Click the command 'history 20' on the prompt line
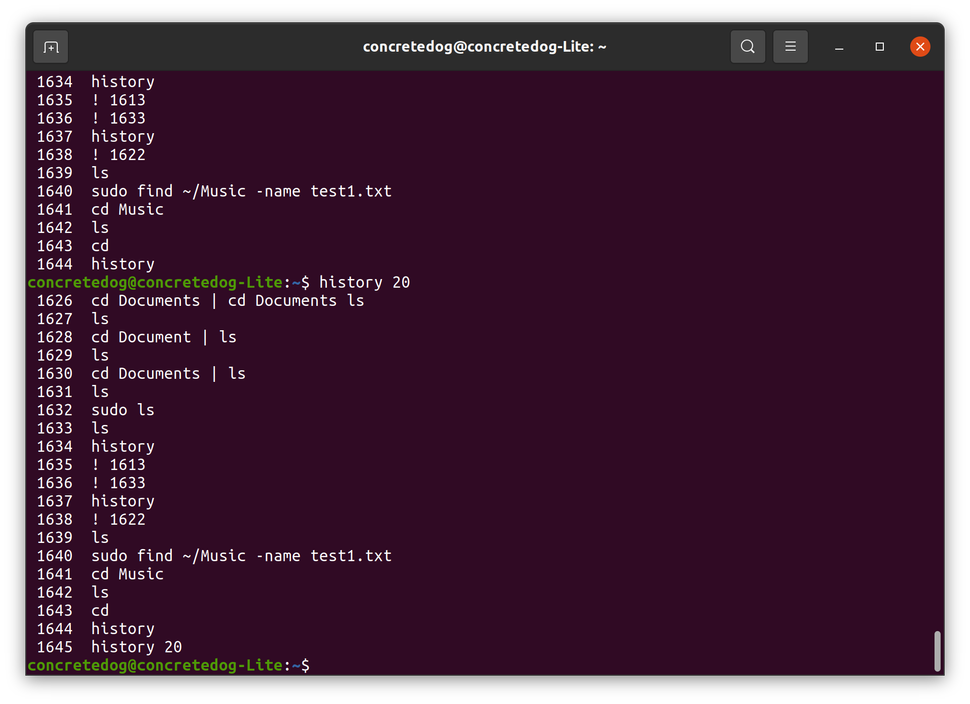The height and width of the screenshot is (704, 970). pyautogui.click(x=364, y=282)
